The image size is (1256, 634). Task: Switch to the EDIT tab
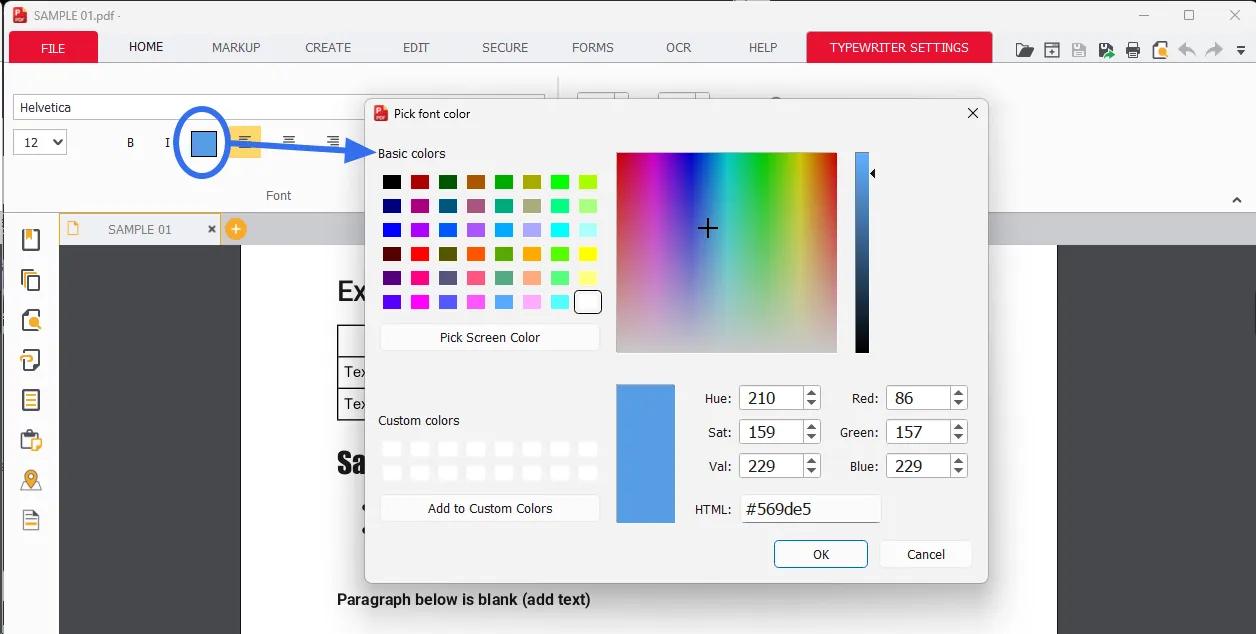coord(416,47)
